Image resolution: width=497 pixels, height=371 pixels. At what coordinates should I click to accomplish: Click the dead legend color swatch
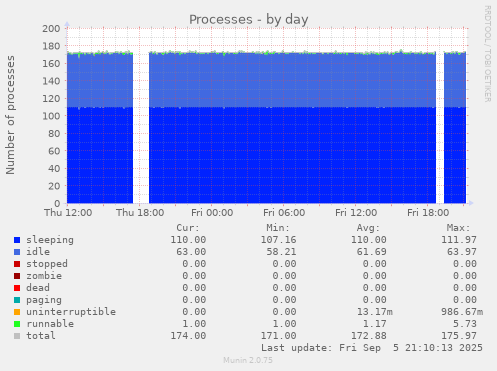tap(17, 288)
